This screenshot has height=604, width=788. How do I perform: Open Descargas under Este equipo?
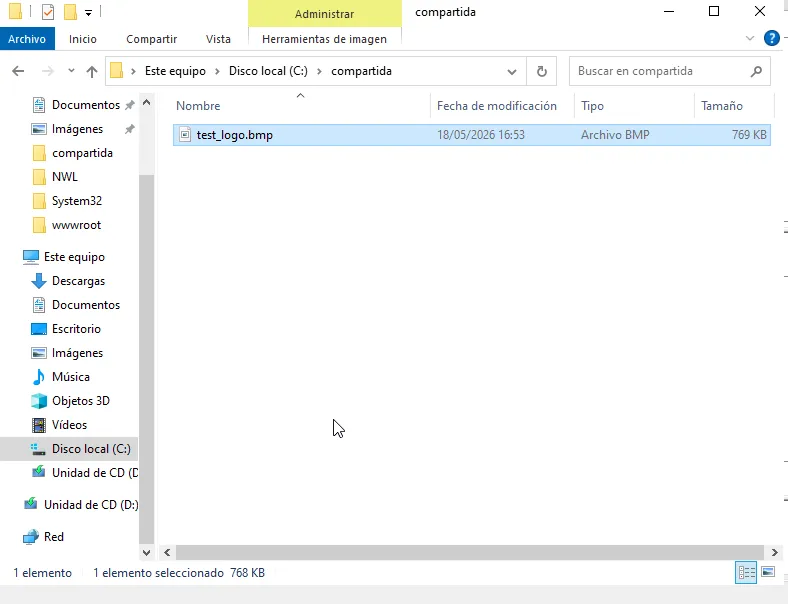point(78,281)
